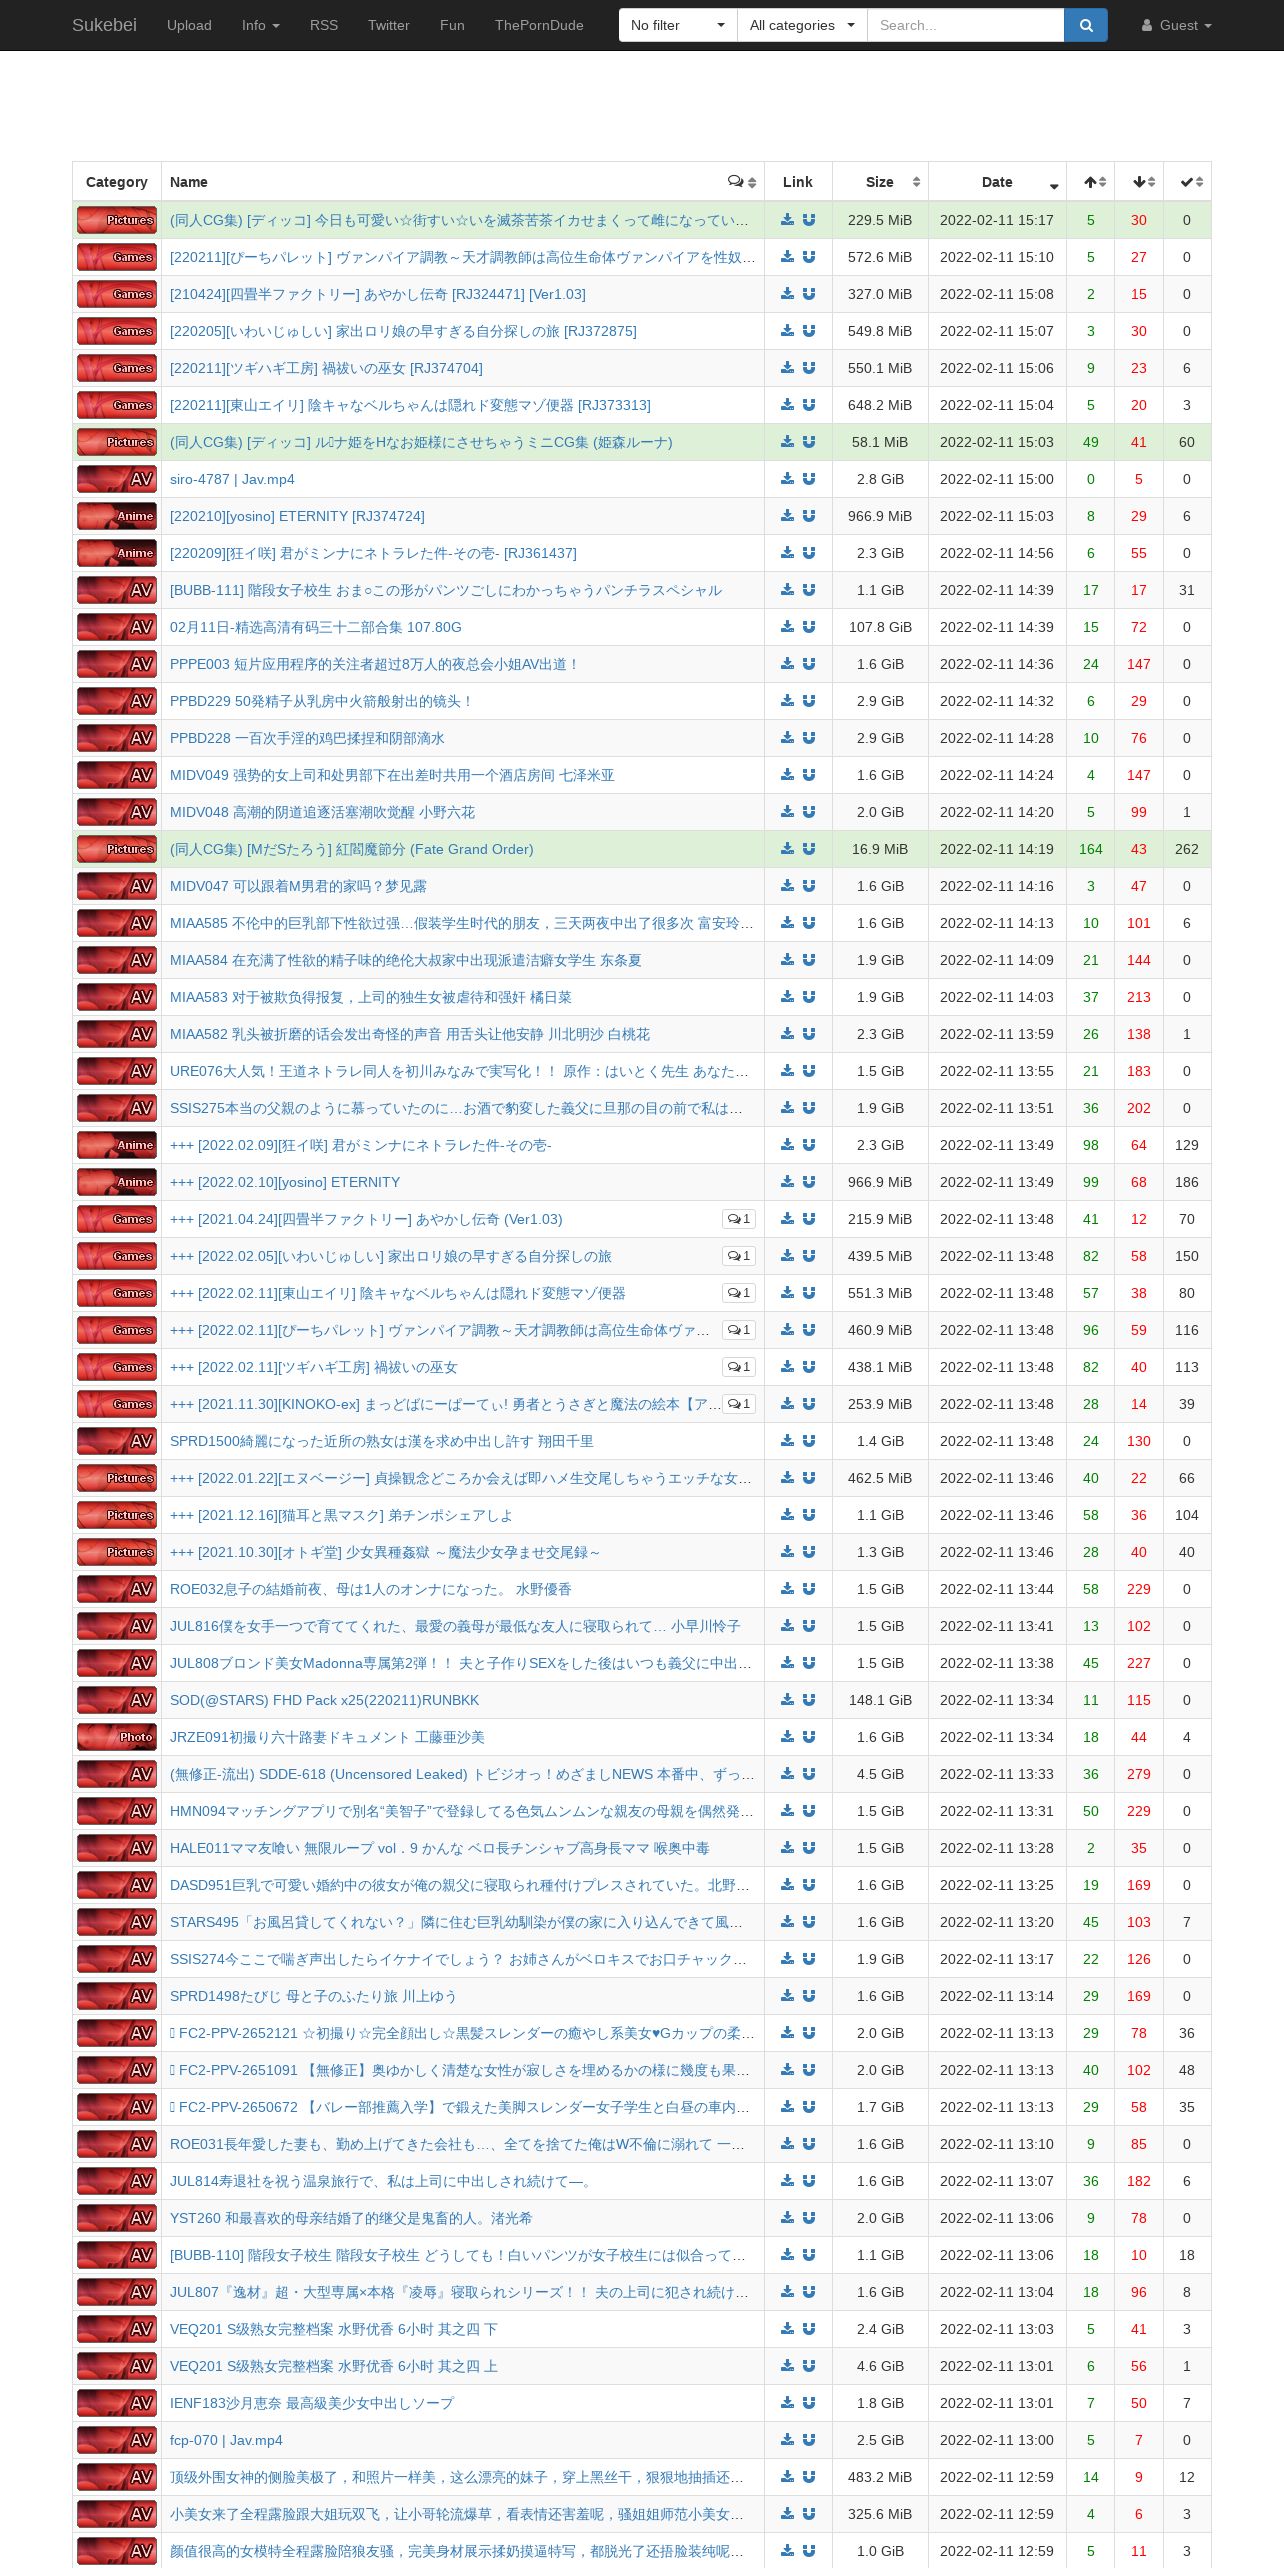This screenshot has height=2568, width=1284.
Task: Click the Link column header
Action: coord(798,182)
